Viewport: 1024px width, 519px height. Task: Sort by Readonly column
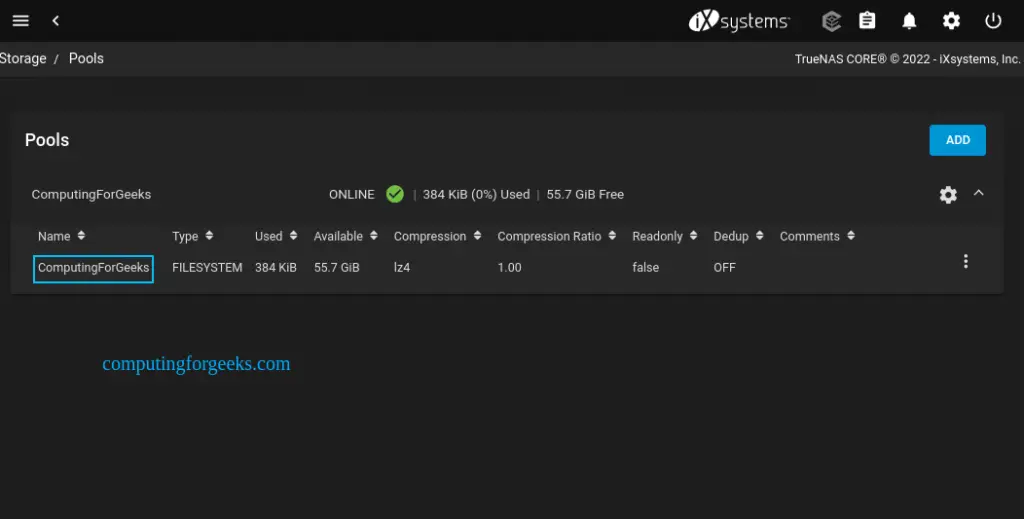664,236
